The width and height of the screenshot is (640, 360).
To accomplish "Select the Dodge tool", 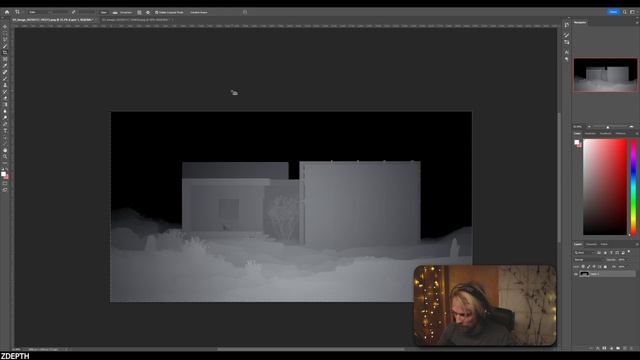I will pos(5,118).
